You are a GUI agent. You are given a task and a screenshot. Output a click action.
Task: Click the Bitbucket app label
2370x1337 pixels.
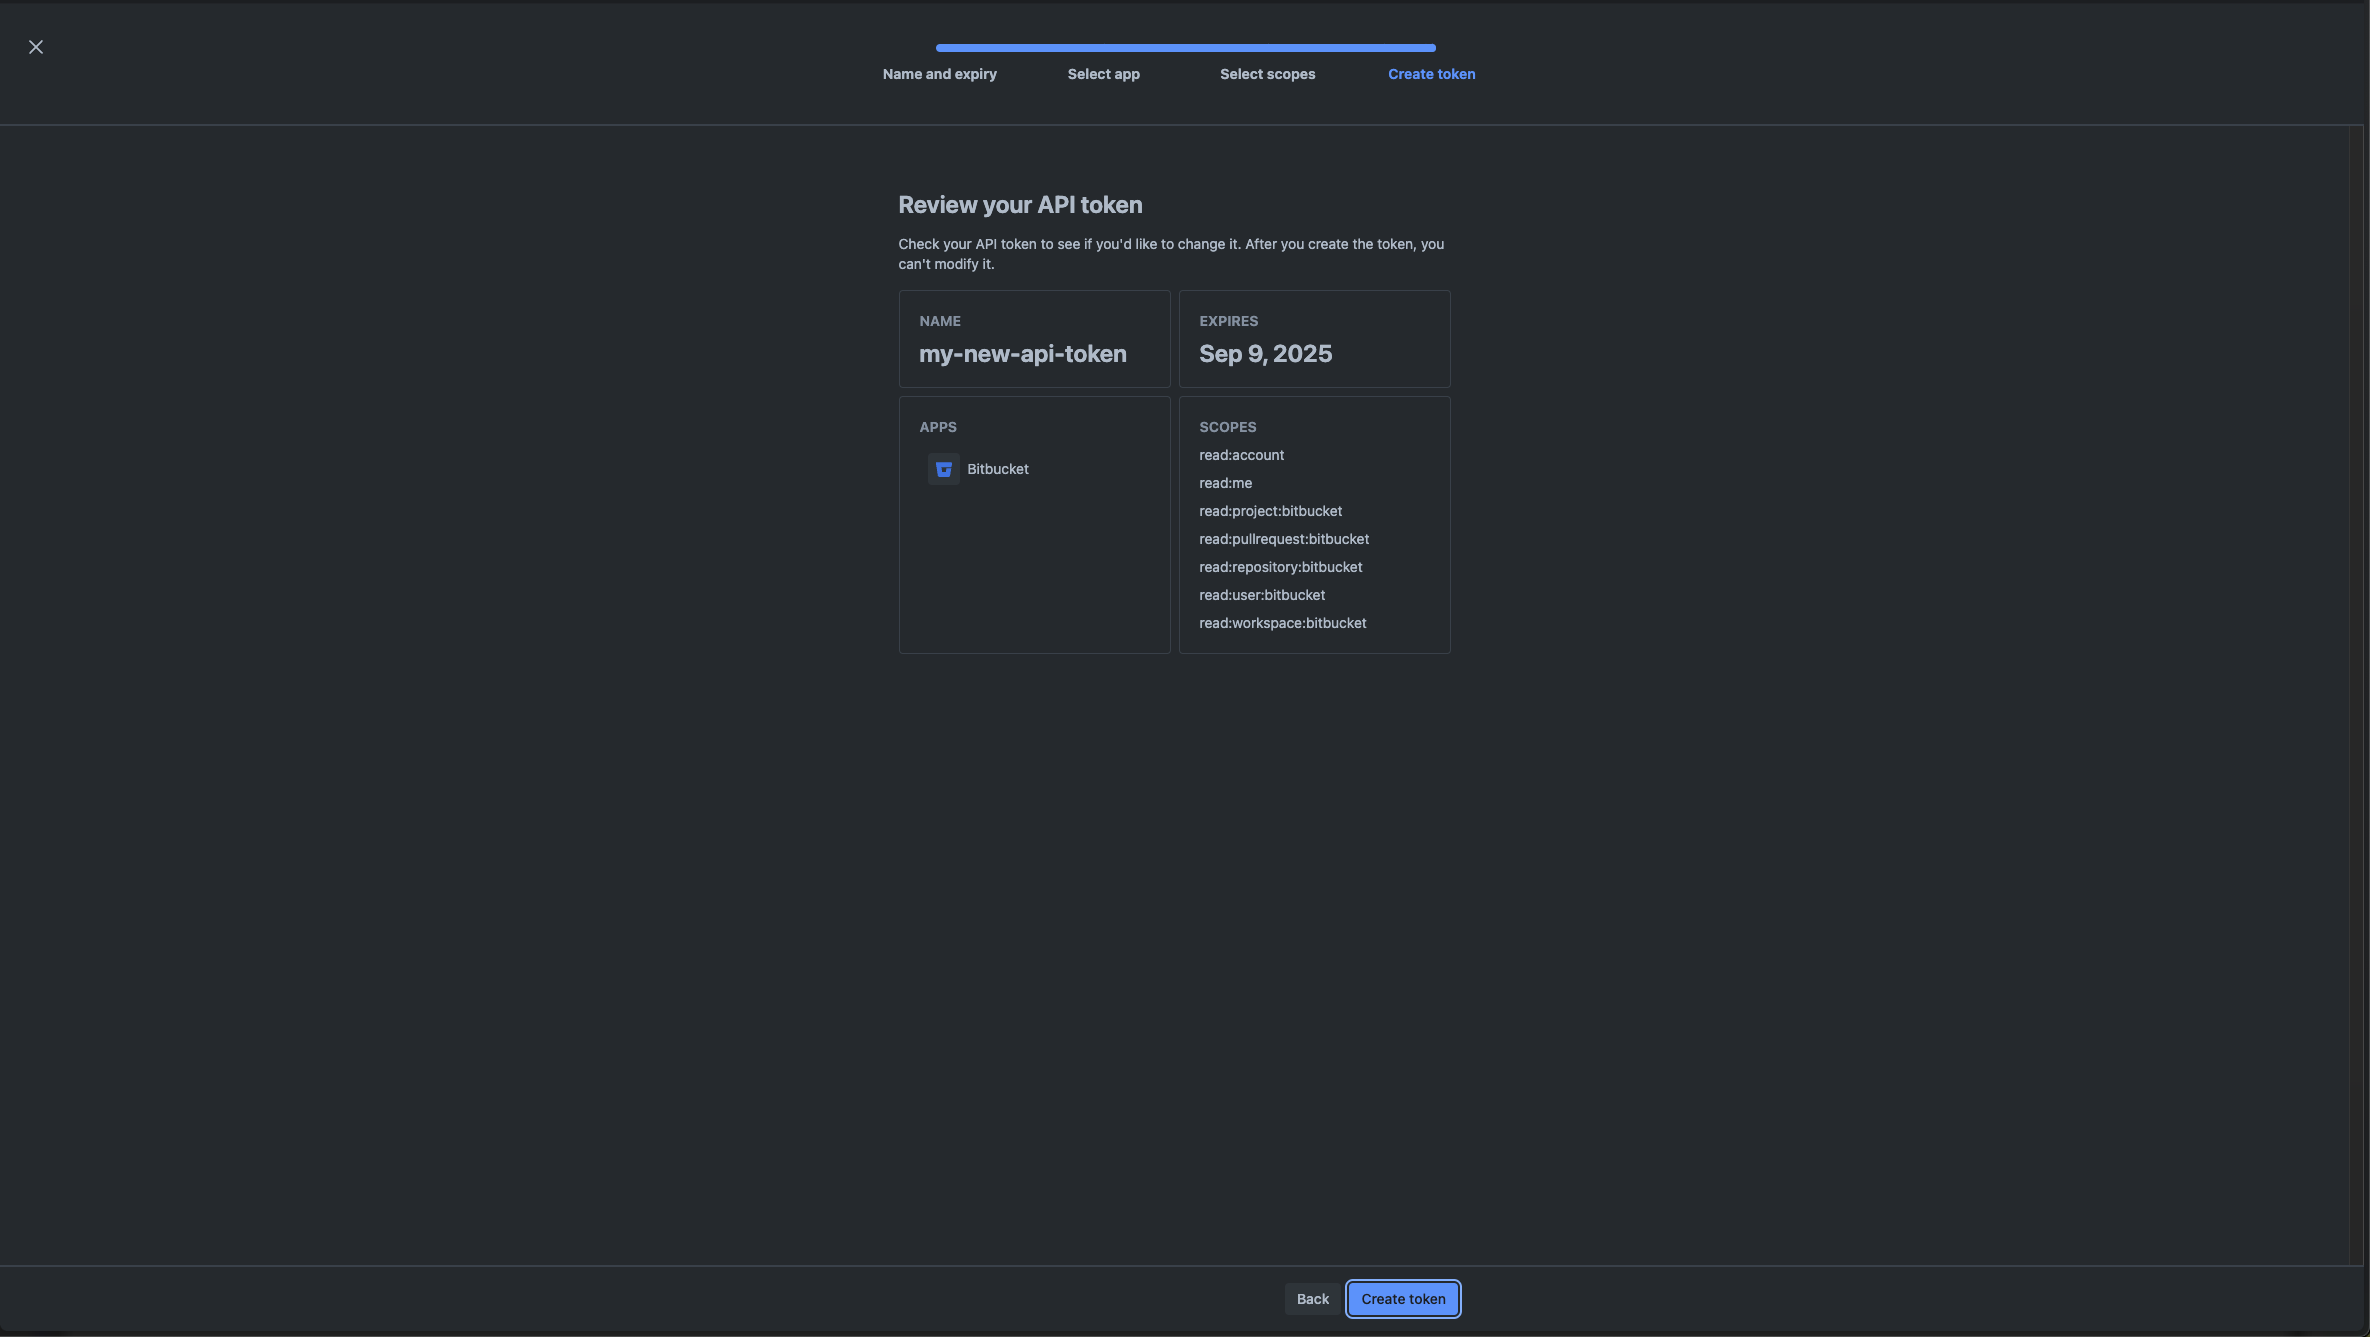[997, 469]
